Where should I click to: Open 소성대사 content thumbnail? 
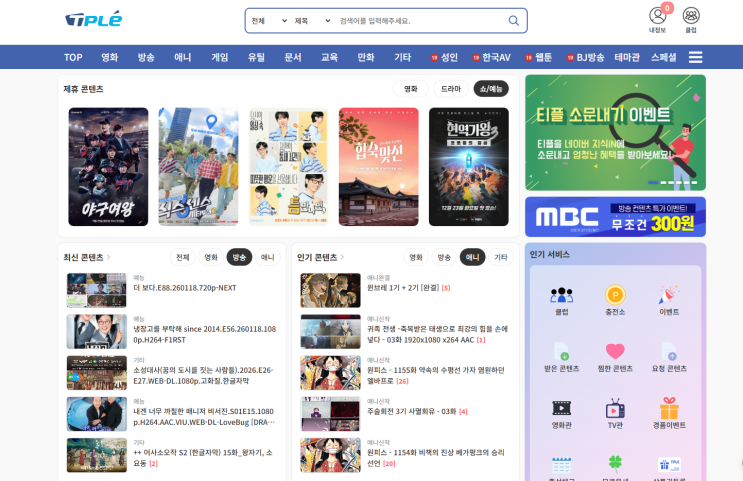(x=97, y=373)
